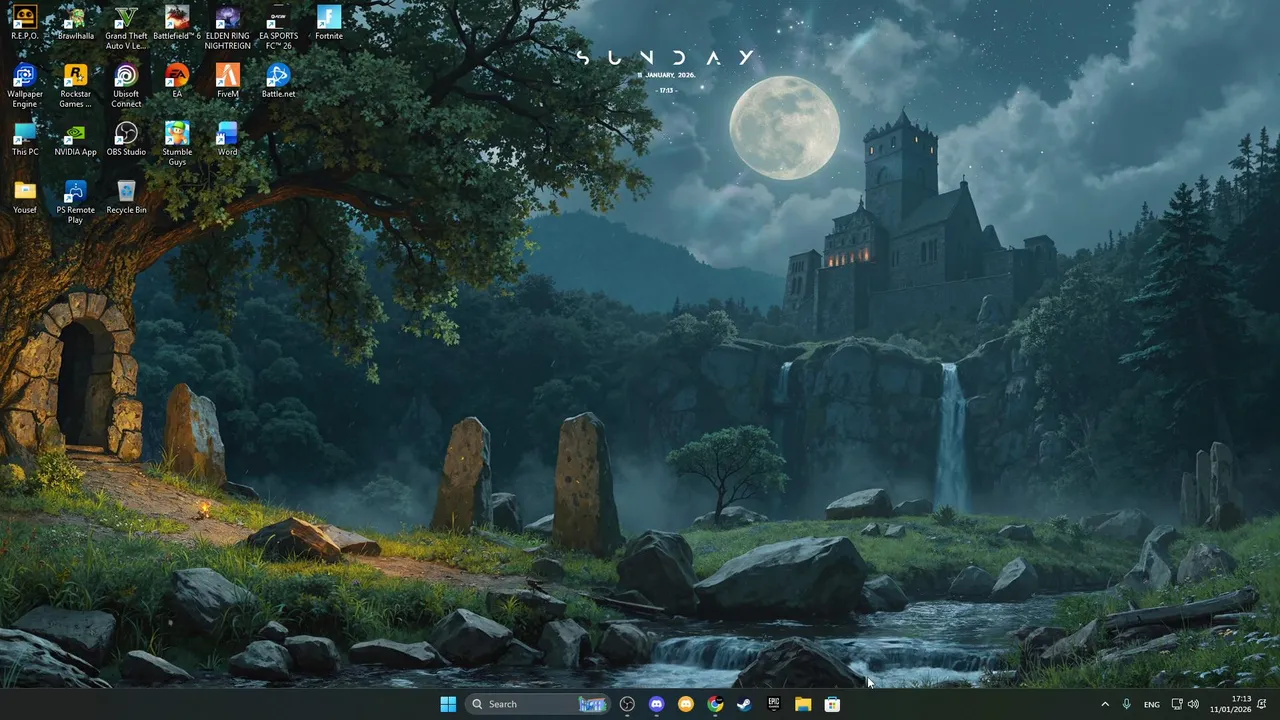This screenshot has width=1280, height=720.
Task: Open Epic Games Launcher from taskbar
Action: click(773, 704)
